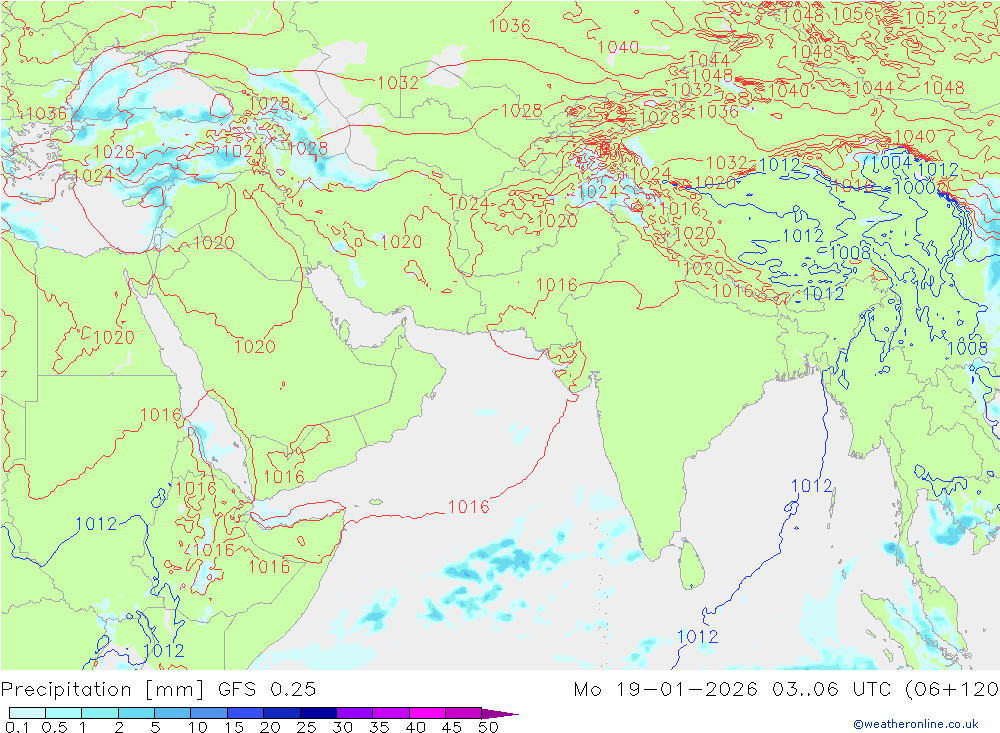Image resolution: width=1000 pixels, height=733 pixels.
Task: Click the legend value '25'
Action: tap(307, 727)
